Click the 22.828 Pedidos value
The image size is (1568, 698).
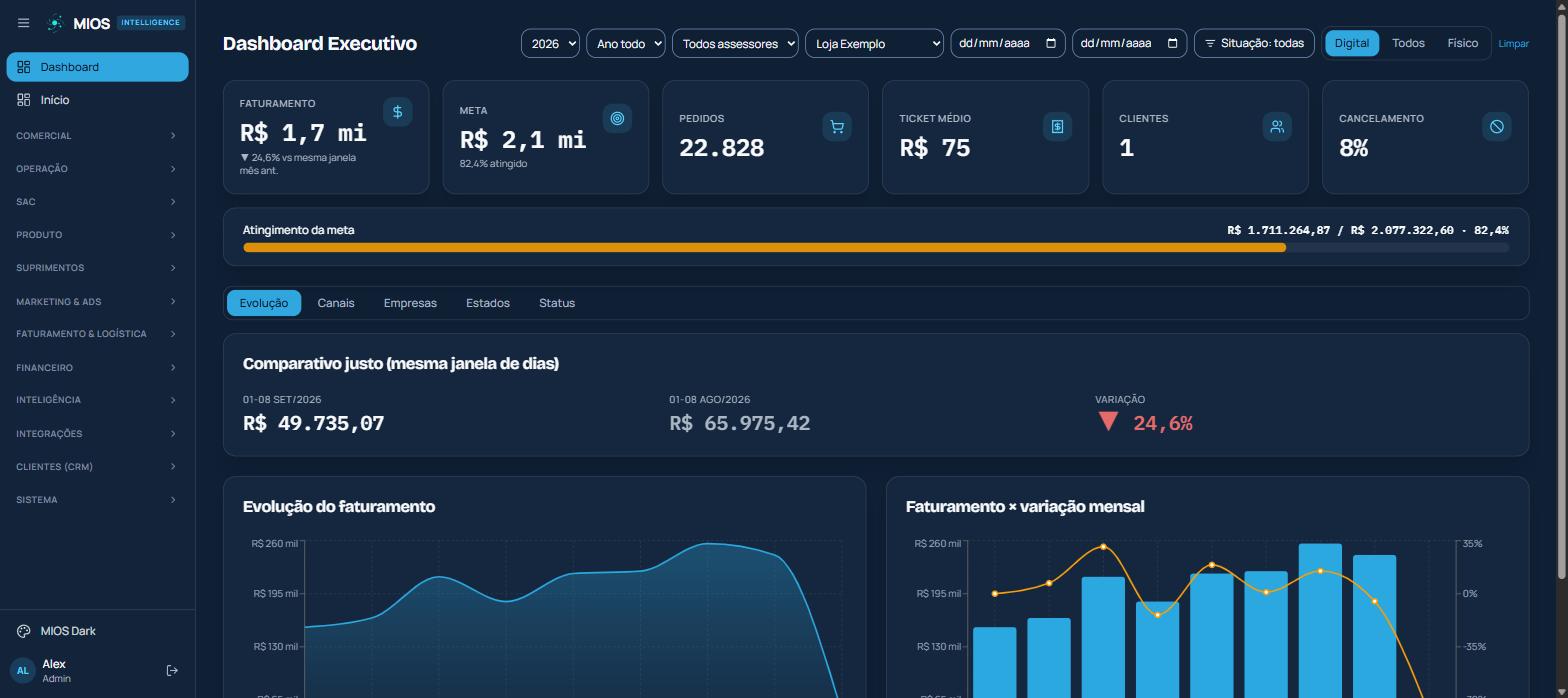point(721,148)
